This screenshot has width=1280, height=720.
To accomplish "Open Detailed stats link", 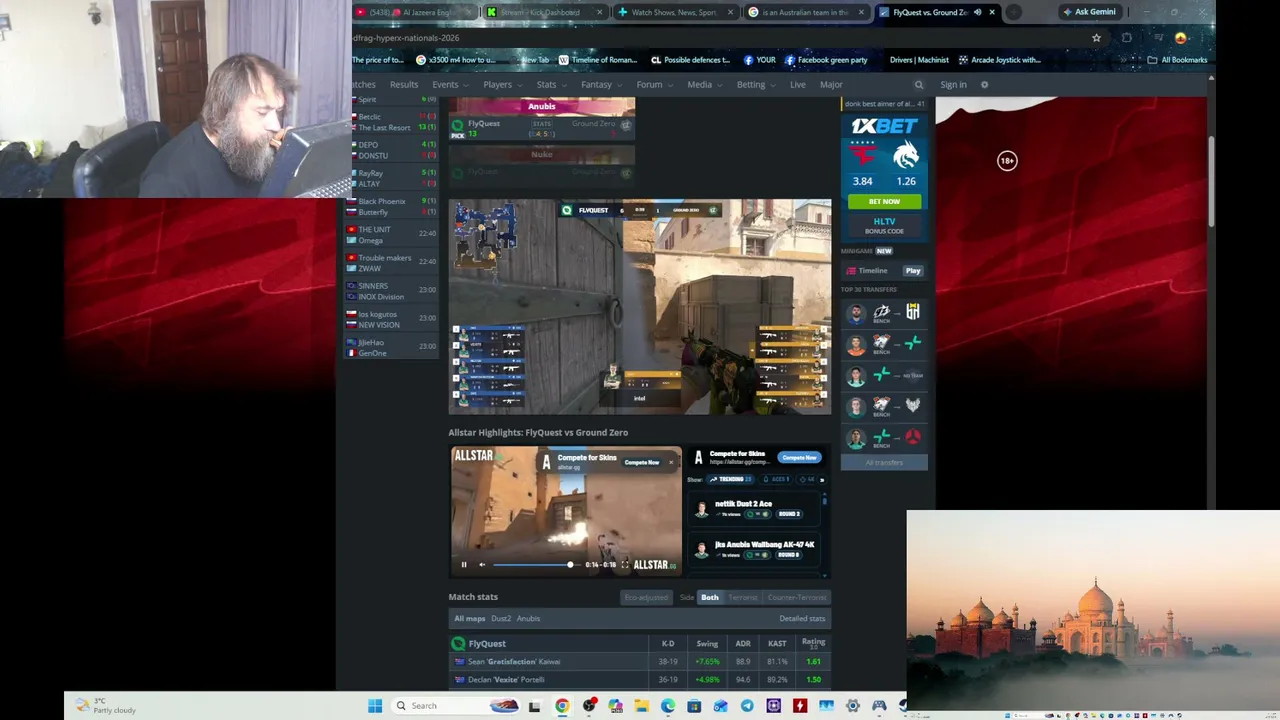I will coord(802,618).
